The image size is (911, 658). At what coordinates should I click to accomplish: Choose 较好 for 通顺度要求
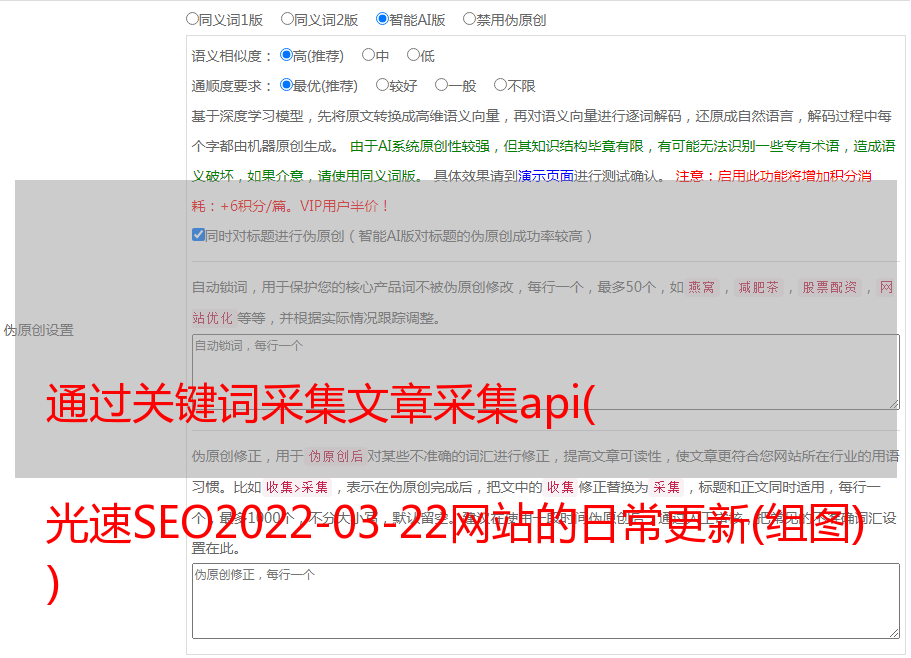click(x=382, y=85)
